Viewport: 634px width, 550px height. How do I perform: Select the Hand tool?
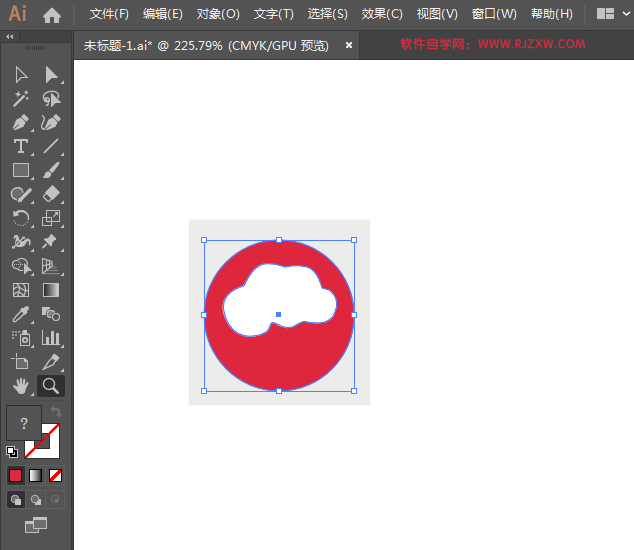(21, 386)
